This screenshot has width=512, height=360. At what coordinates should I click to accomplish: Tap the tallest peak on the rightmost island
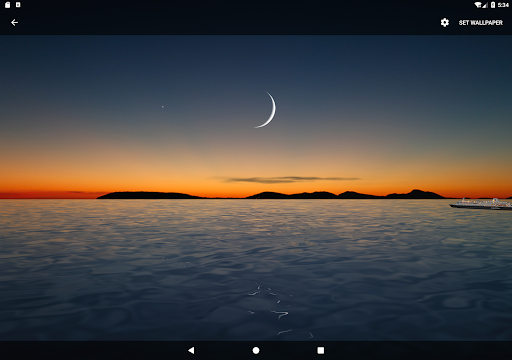click(415, 191)
